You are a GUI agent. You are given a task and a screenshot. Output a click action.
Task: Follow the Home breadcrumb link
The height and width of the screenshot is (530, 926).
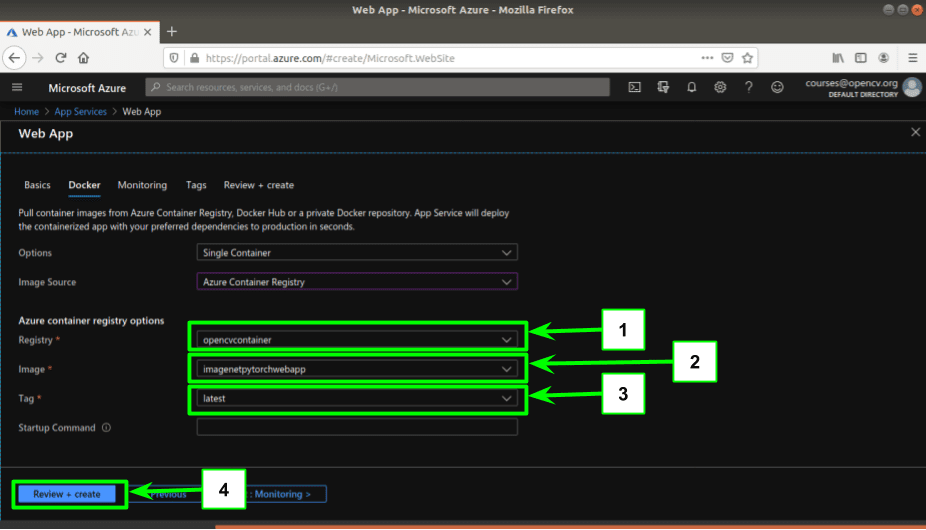pos(27,111)
